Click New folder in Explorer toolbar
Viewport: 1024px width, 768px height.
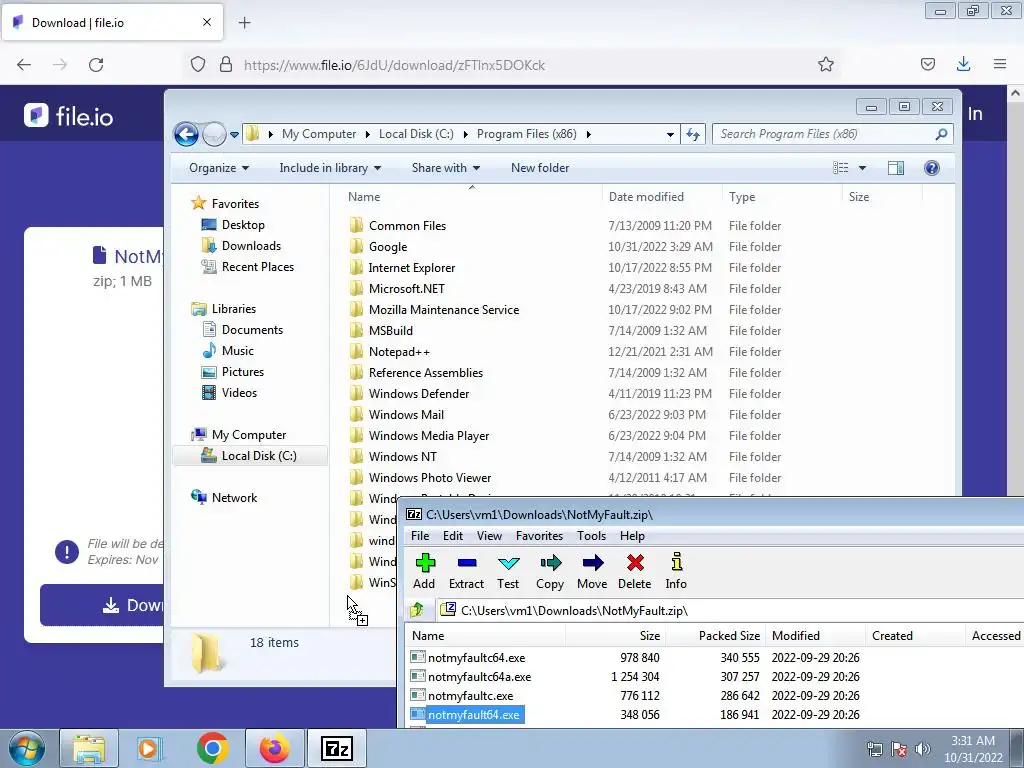pyautogui.click(x=540, y=168)
